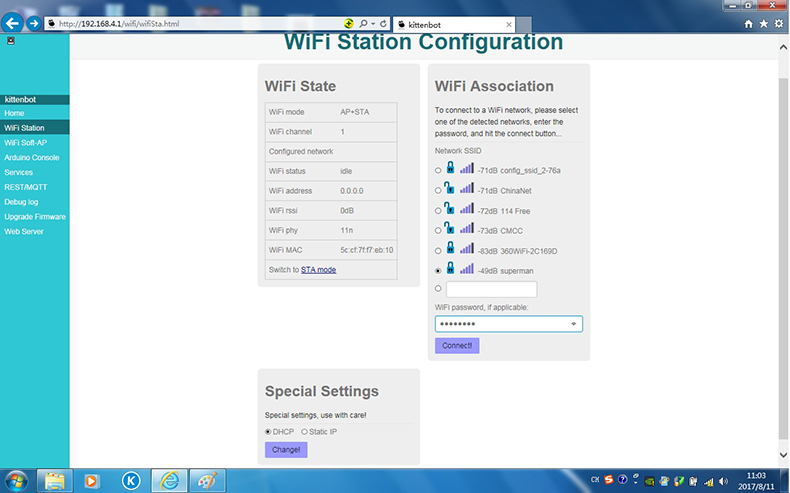Select the ChinaNet network radio button
The height and width of the screenshot is (493, 790).
point(438,190)
